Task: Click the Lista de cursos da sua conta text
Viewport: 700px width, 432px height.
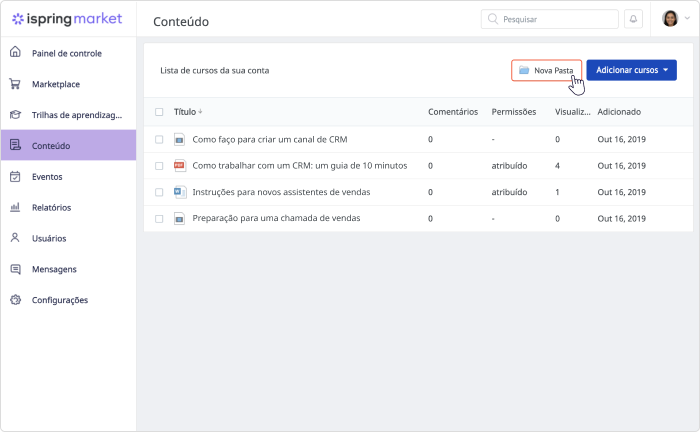Action: click(215, 71)
